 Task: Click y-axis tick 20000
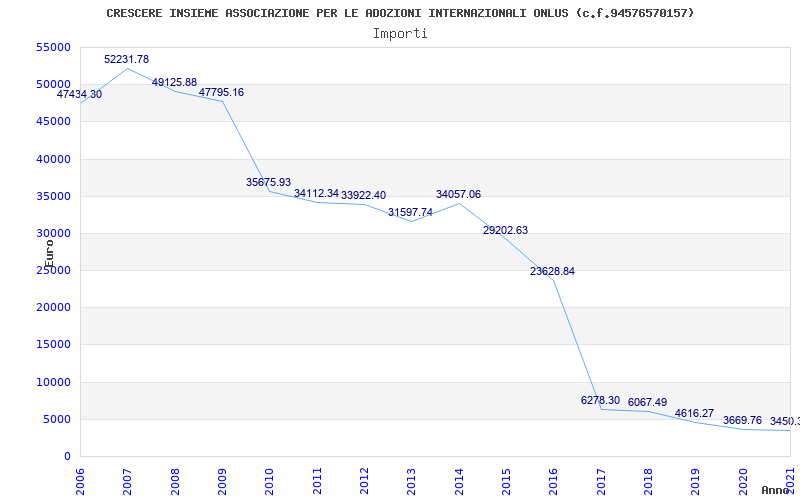click(54, 308)
